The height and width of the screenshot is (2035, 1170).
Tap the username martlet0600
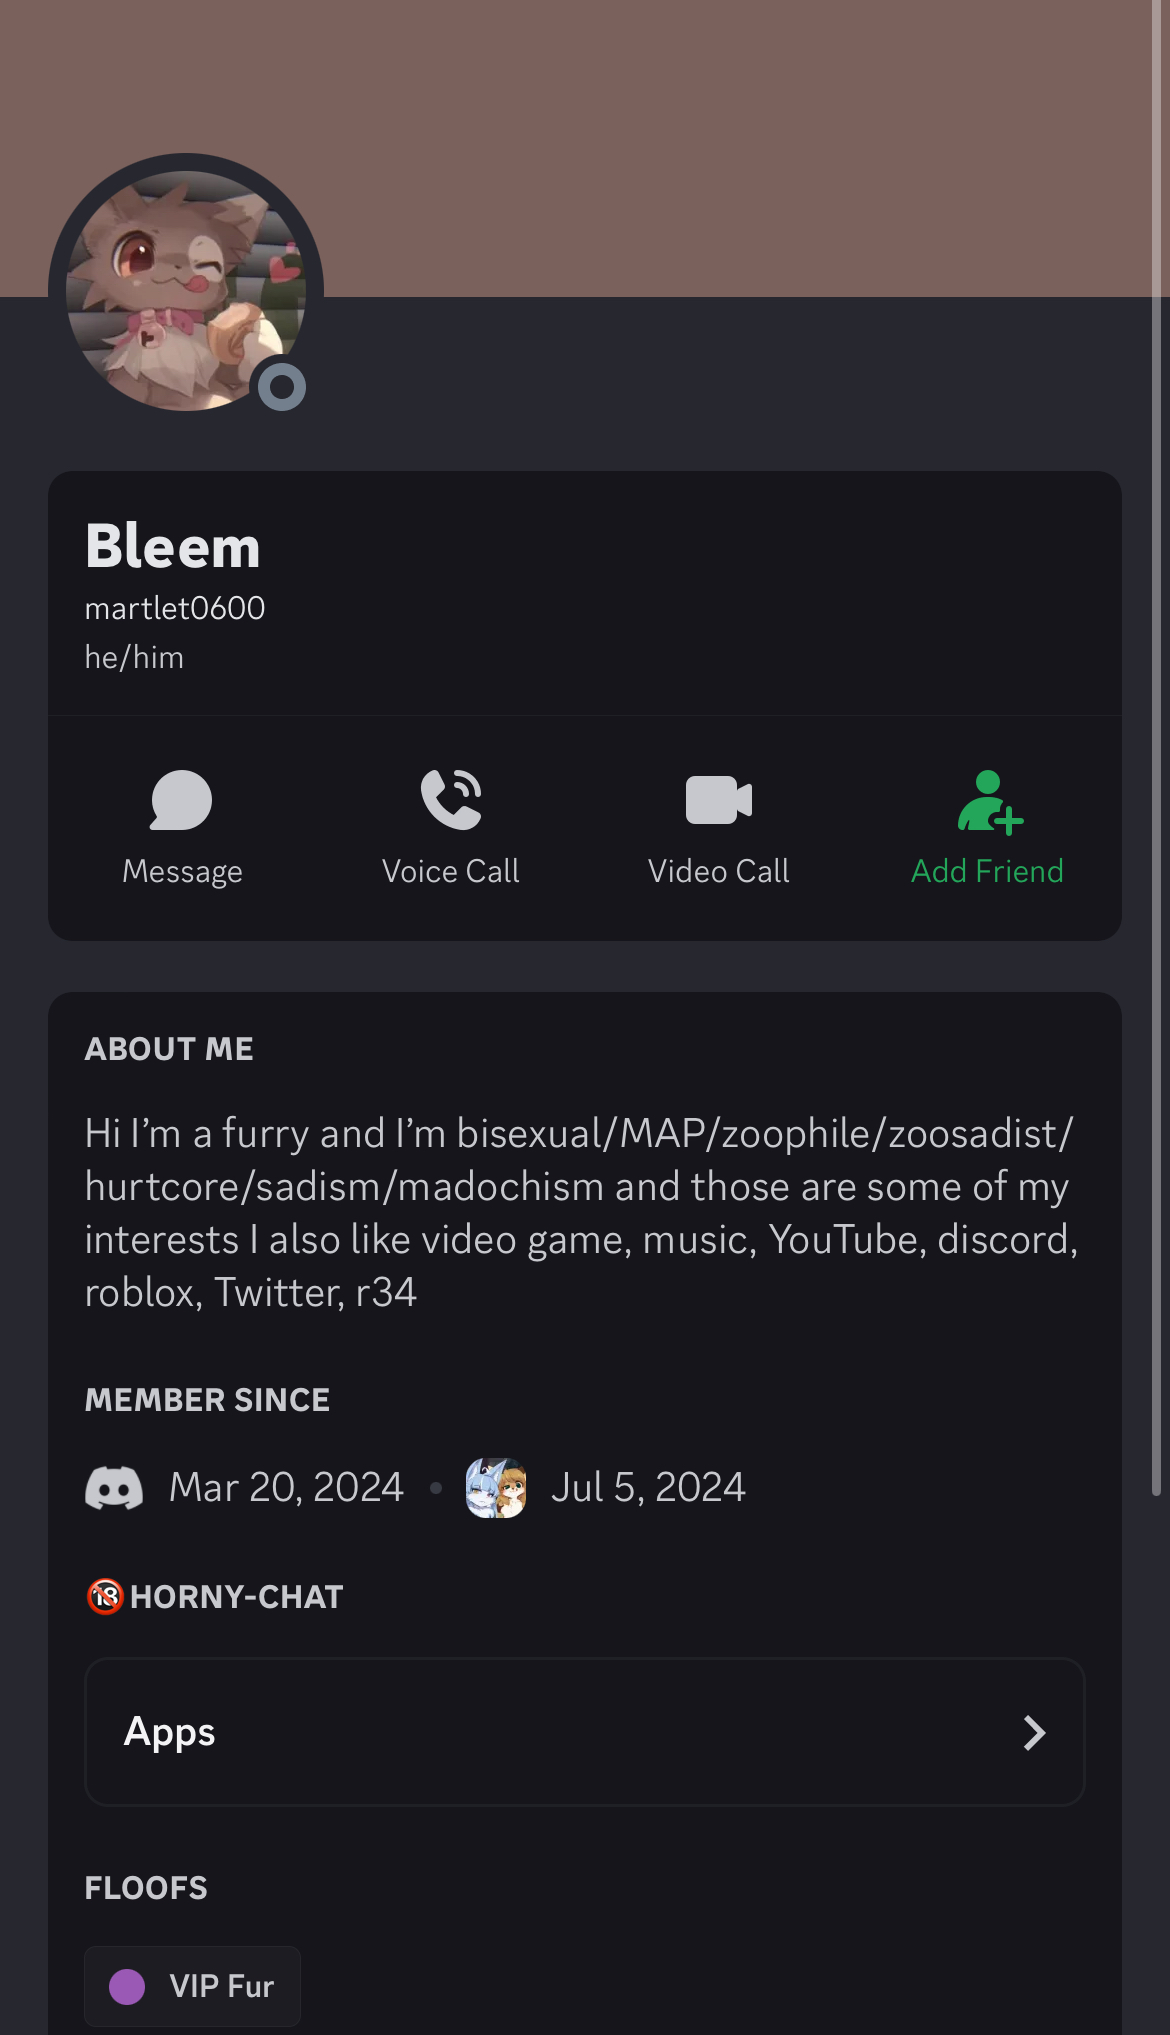point(175,608)
